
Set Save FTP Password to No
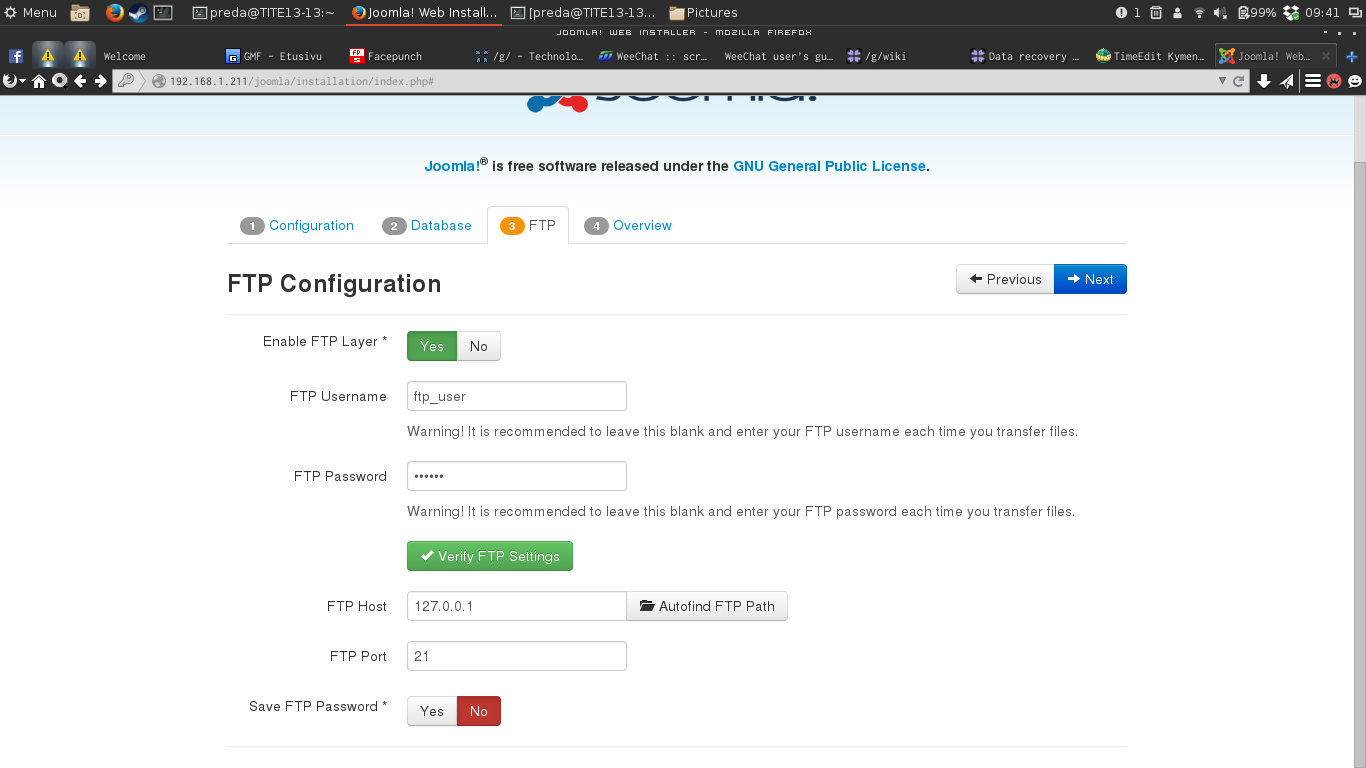tap(479, 711)
